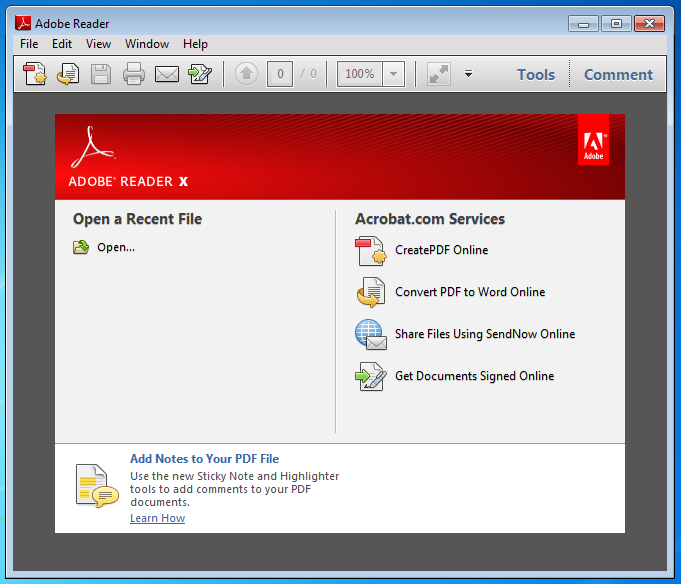Click Convert PDF to Word Online

[470, 292]
